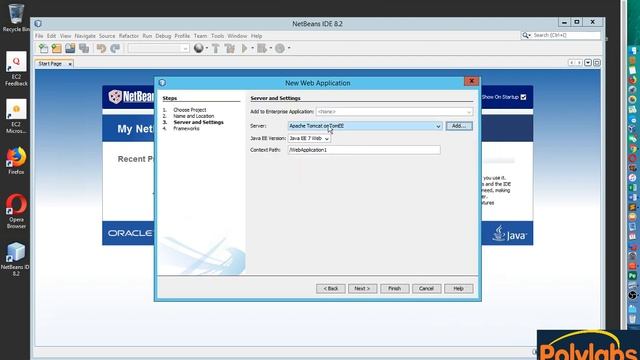
Task: Open the Server dropdown list
Action: click(x=438, y=126)
